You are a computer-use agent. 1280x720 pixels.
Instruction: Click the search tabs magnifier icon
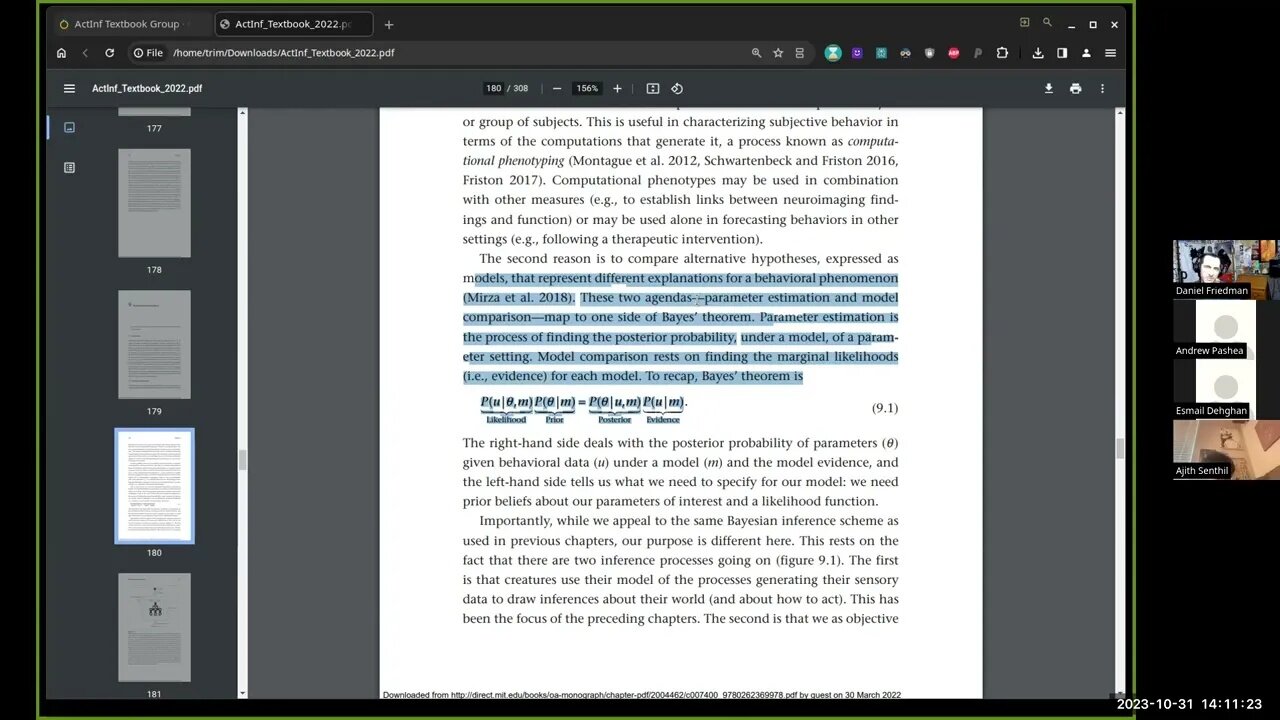(x=1047, y=22)
